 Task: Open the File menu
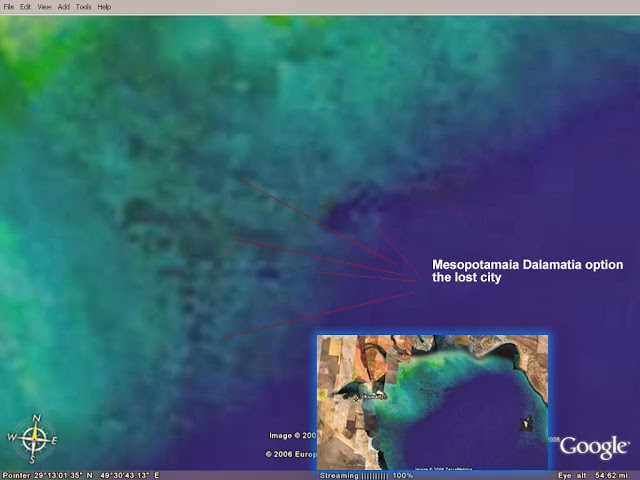[x=9, y=7]
